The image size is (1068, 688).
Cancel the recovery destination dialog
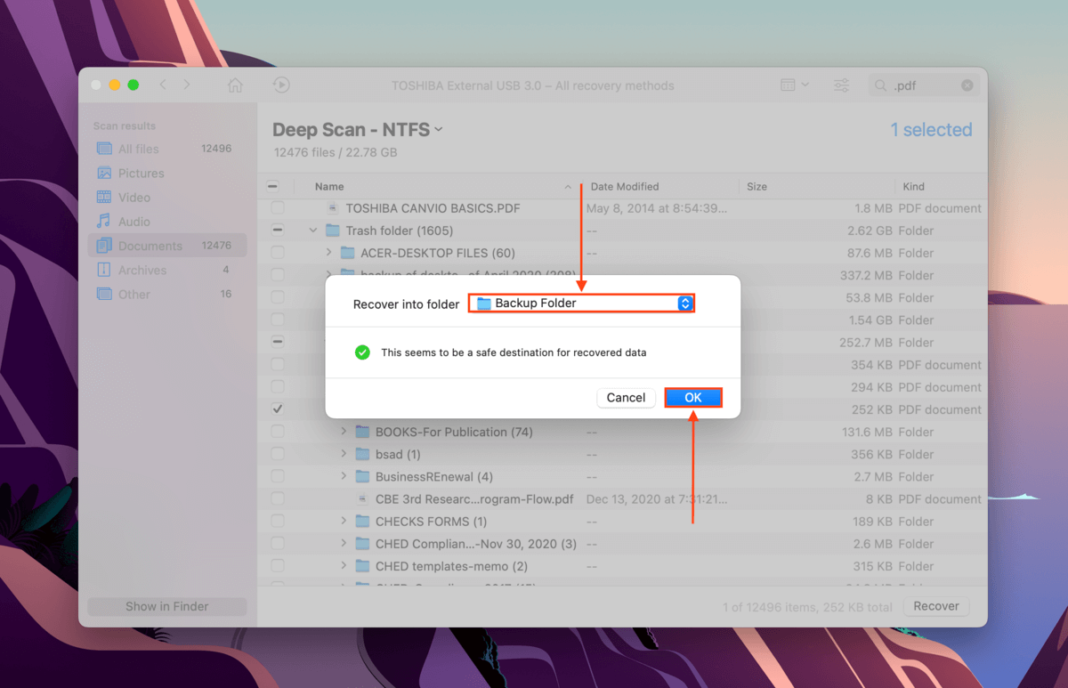pos(626,397)
